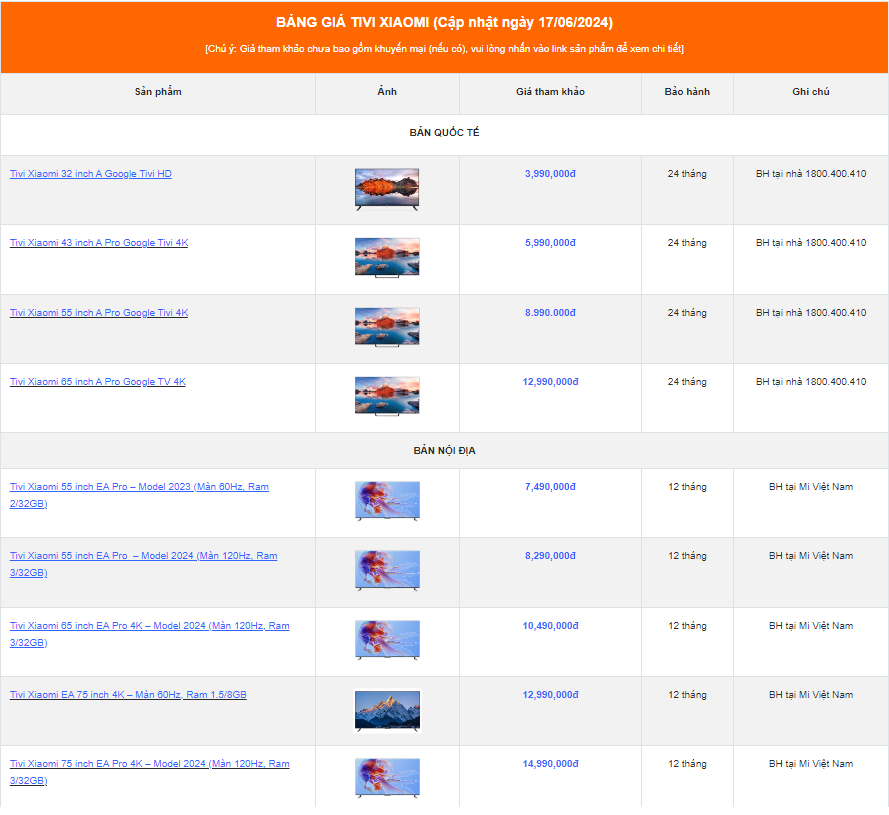Open 65 inch EA Pro 4K Model 2024 link
The height and width of the screenshot is (815, 889).
coord(149,634)
